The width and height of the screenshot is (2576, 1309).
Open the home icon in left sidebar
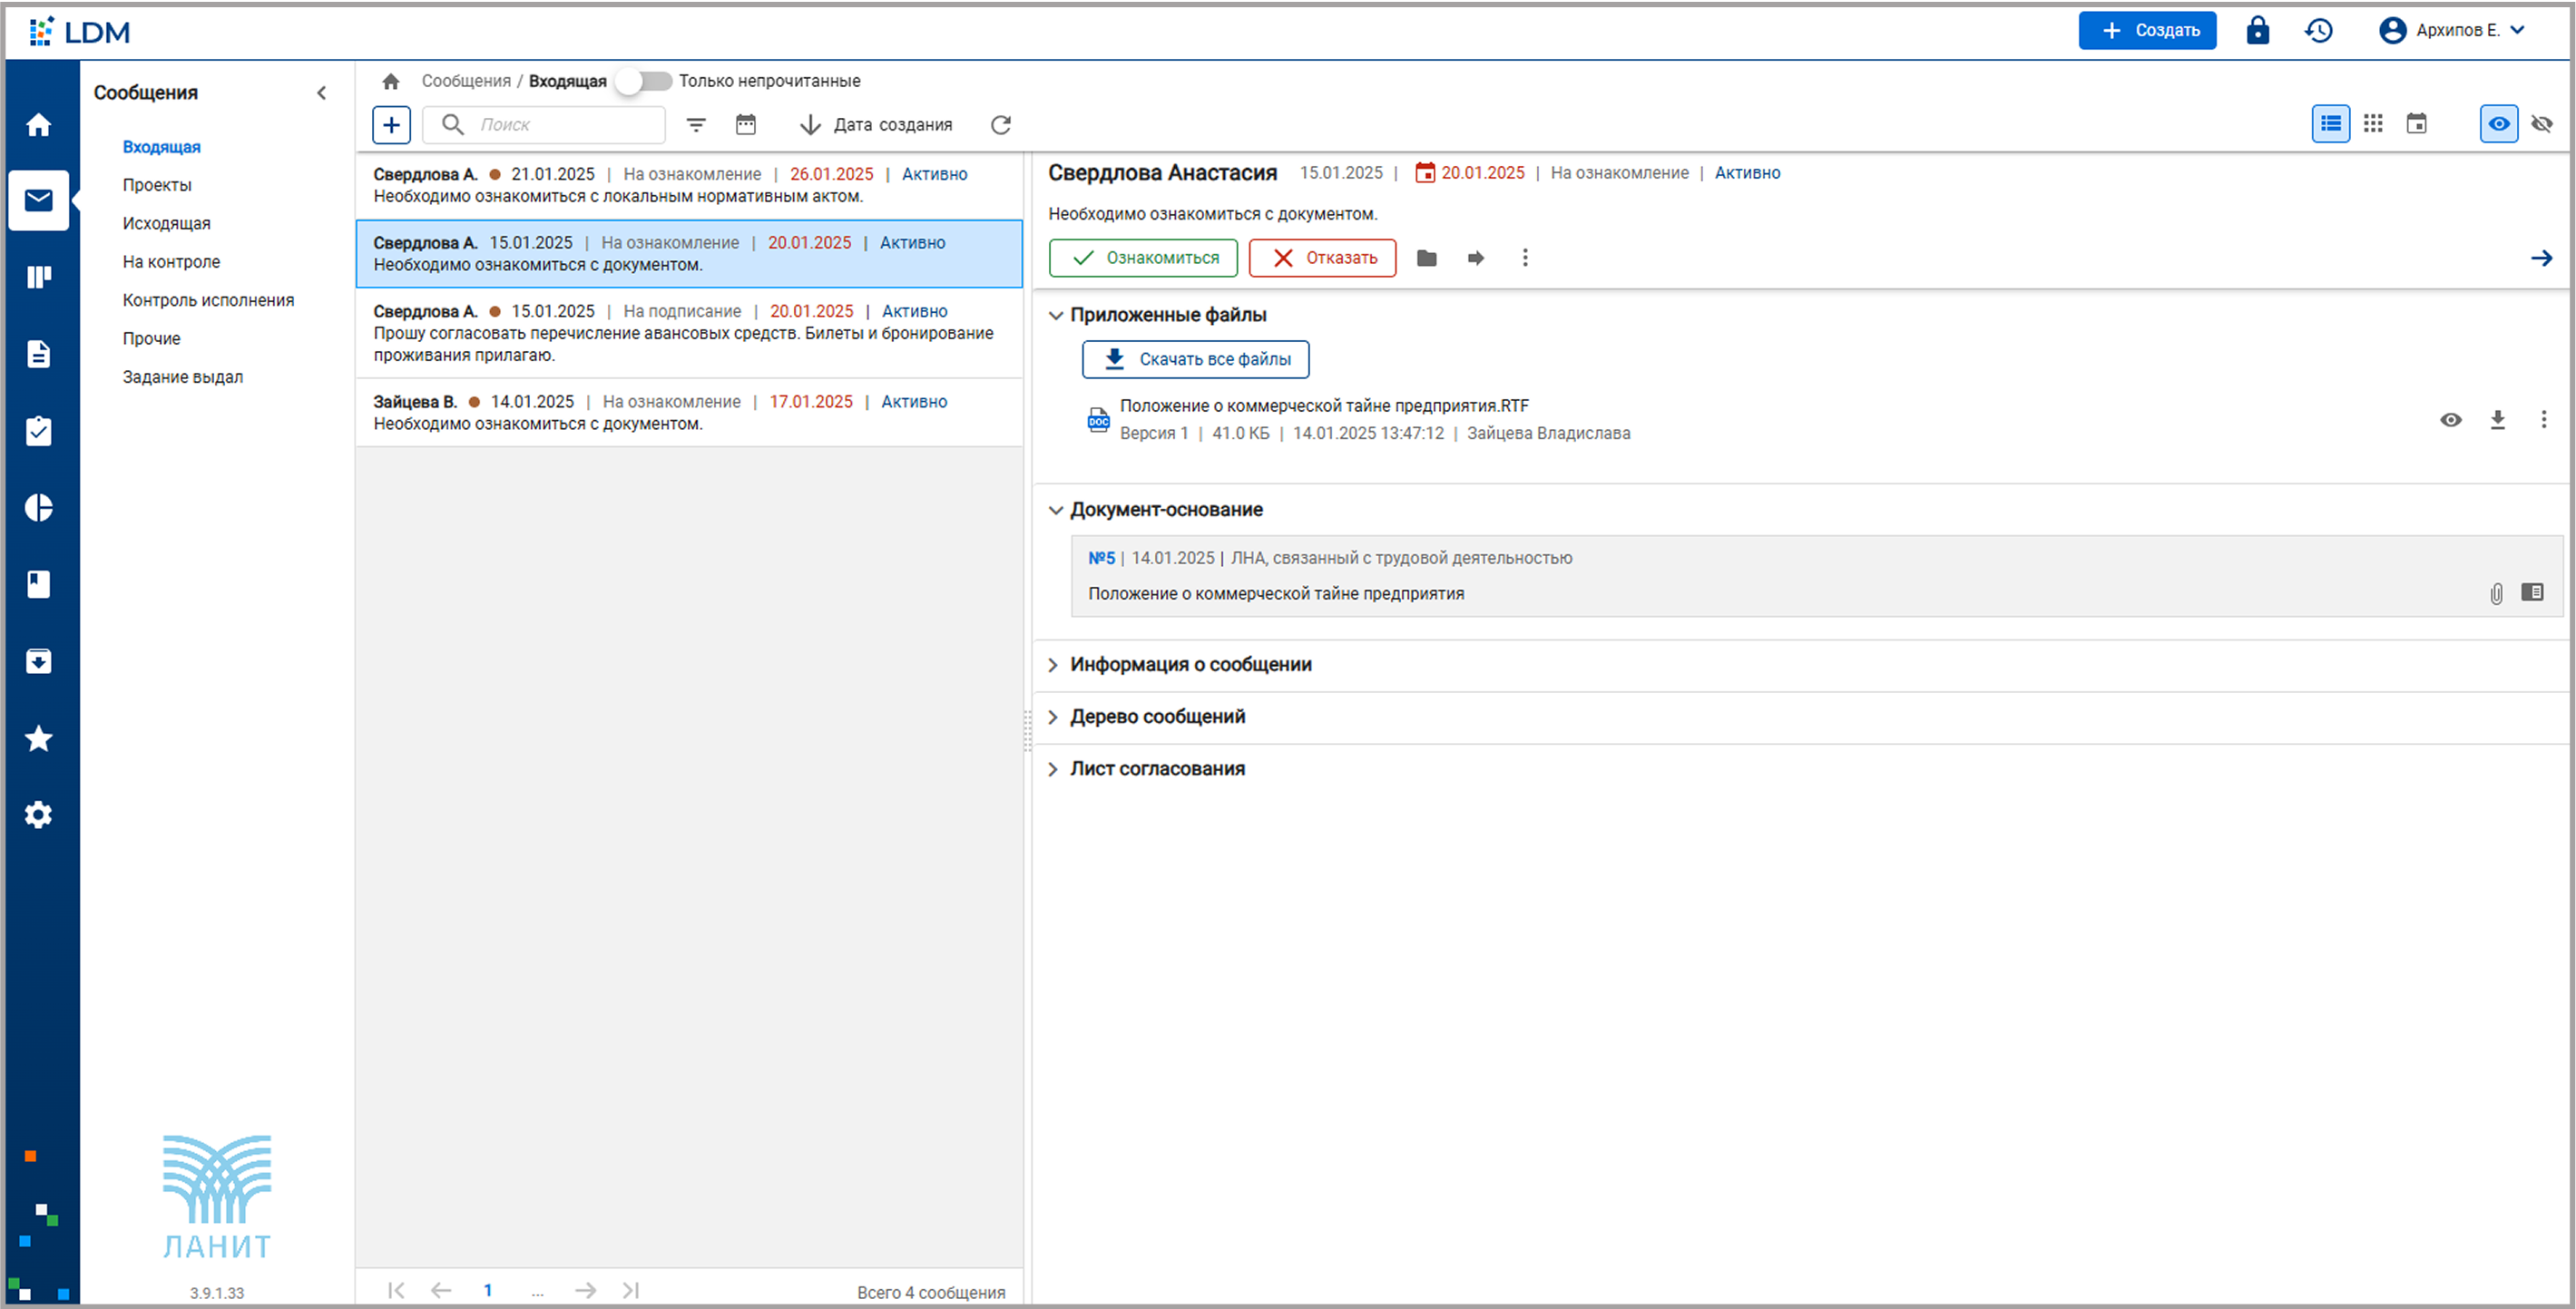coord(38,125)
